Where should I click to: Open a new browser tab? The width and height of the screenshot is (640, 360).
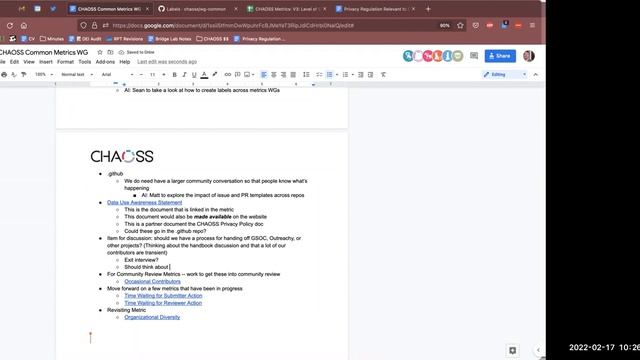(428, 9)
